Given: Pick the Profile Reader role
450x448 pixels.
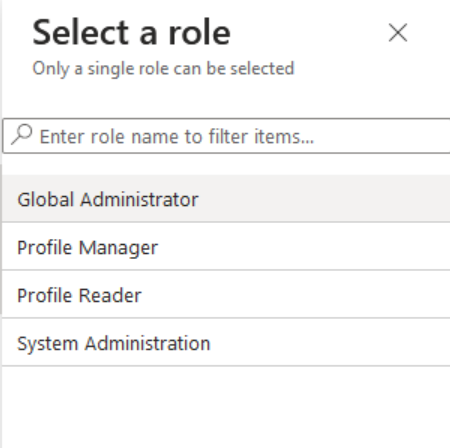Looking at the screenshot, I should point(226,295).
